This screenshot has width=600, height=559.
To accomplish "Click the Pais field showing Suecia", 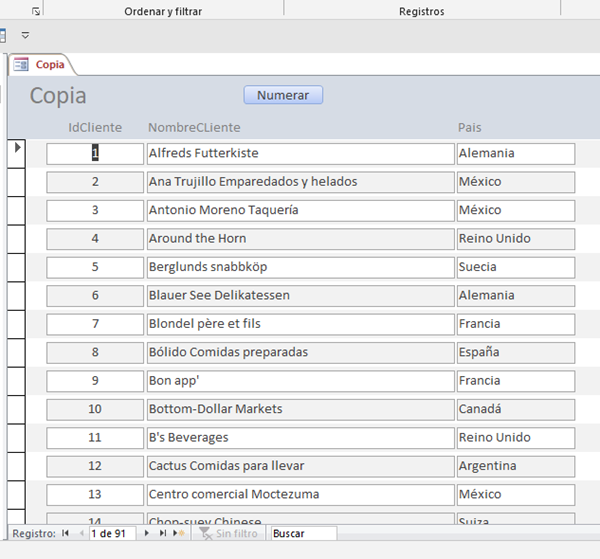I will (514, 267).
